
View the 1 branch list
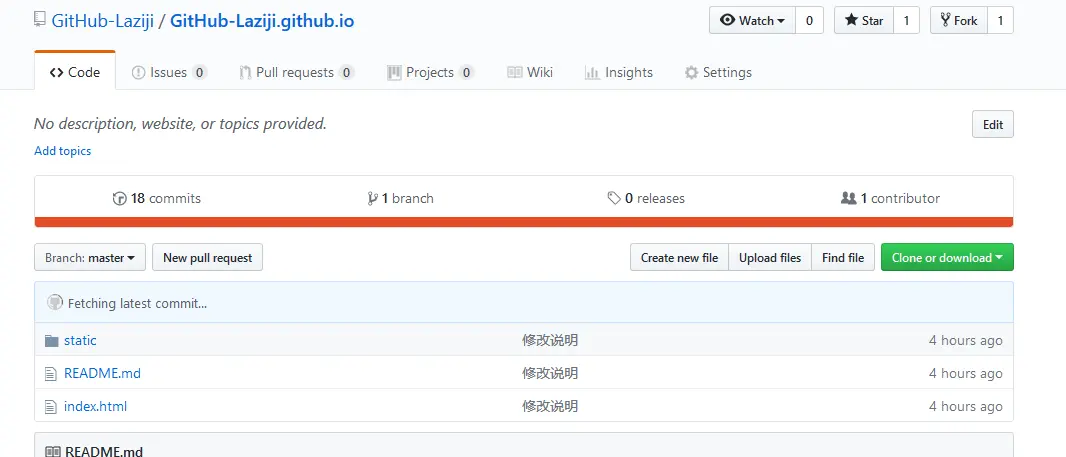[x=400, y=199]
